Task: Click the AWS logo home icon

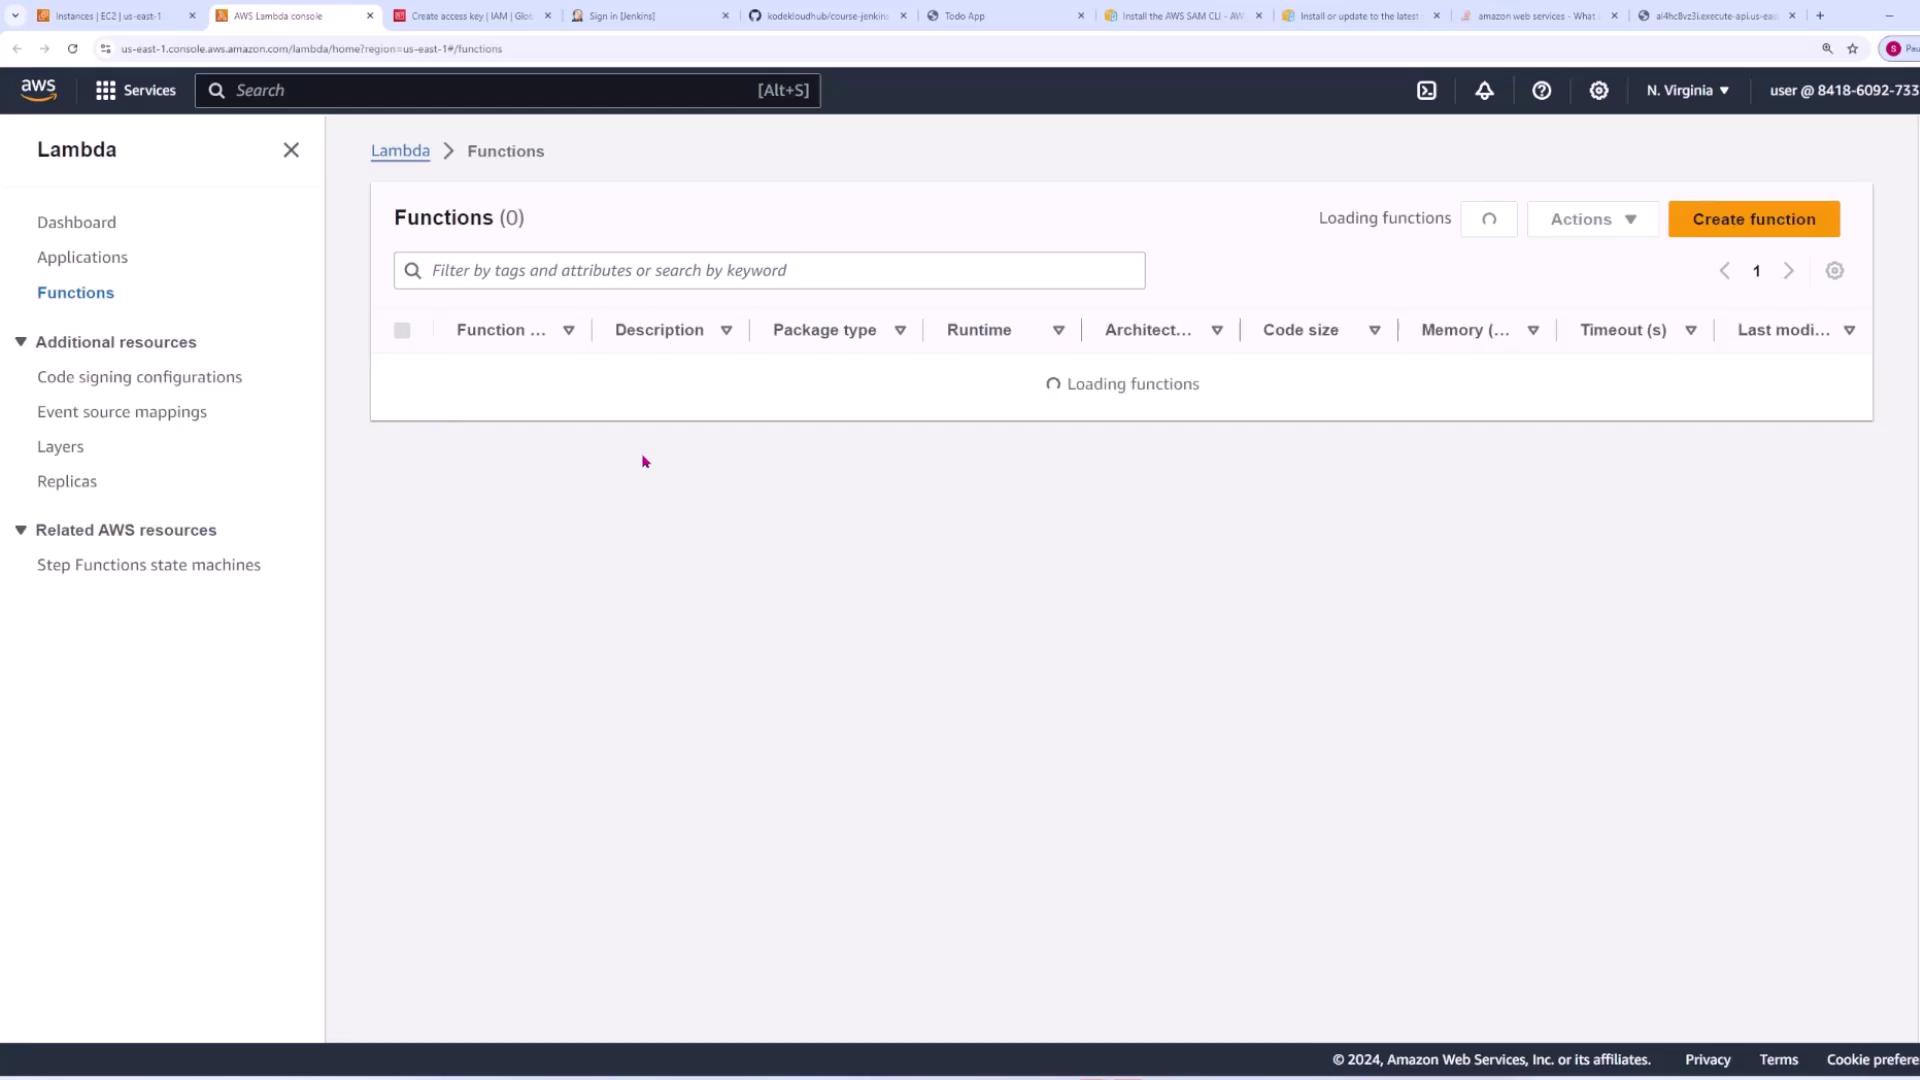Action: [x=38, y=90]
